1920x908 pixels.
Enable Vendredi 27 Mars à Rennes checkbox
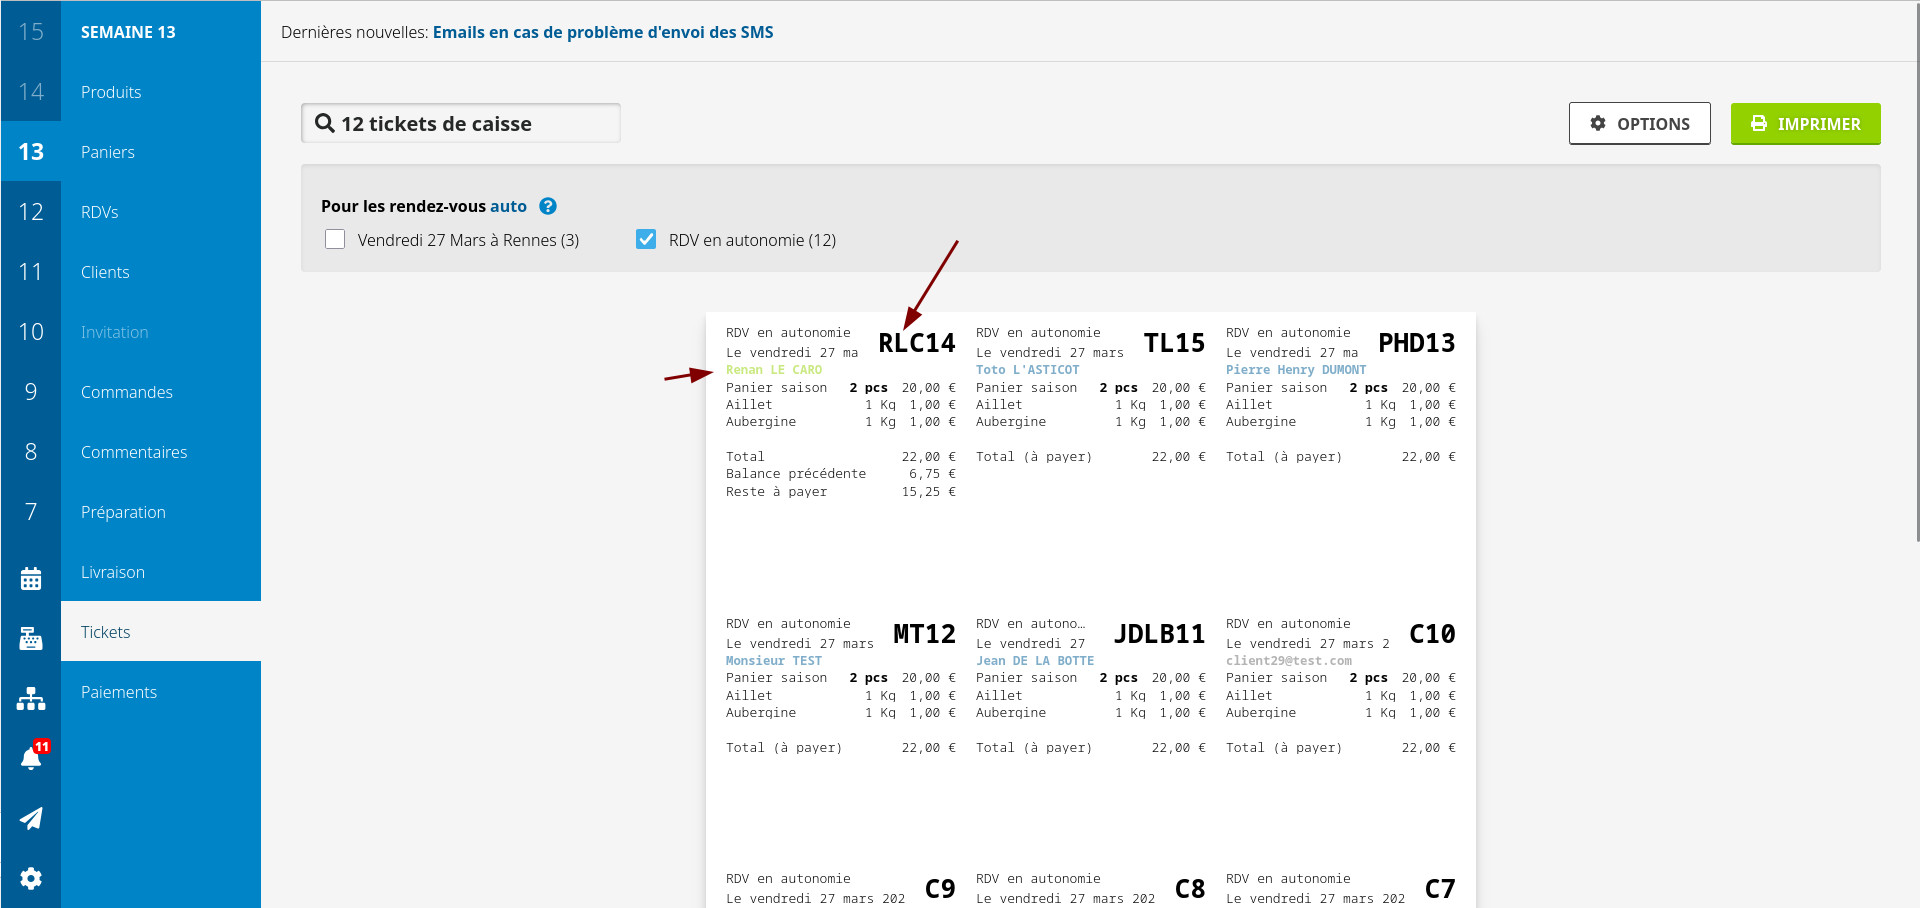click(335, 240)
